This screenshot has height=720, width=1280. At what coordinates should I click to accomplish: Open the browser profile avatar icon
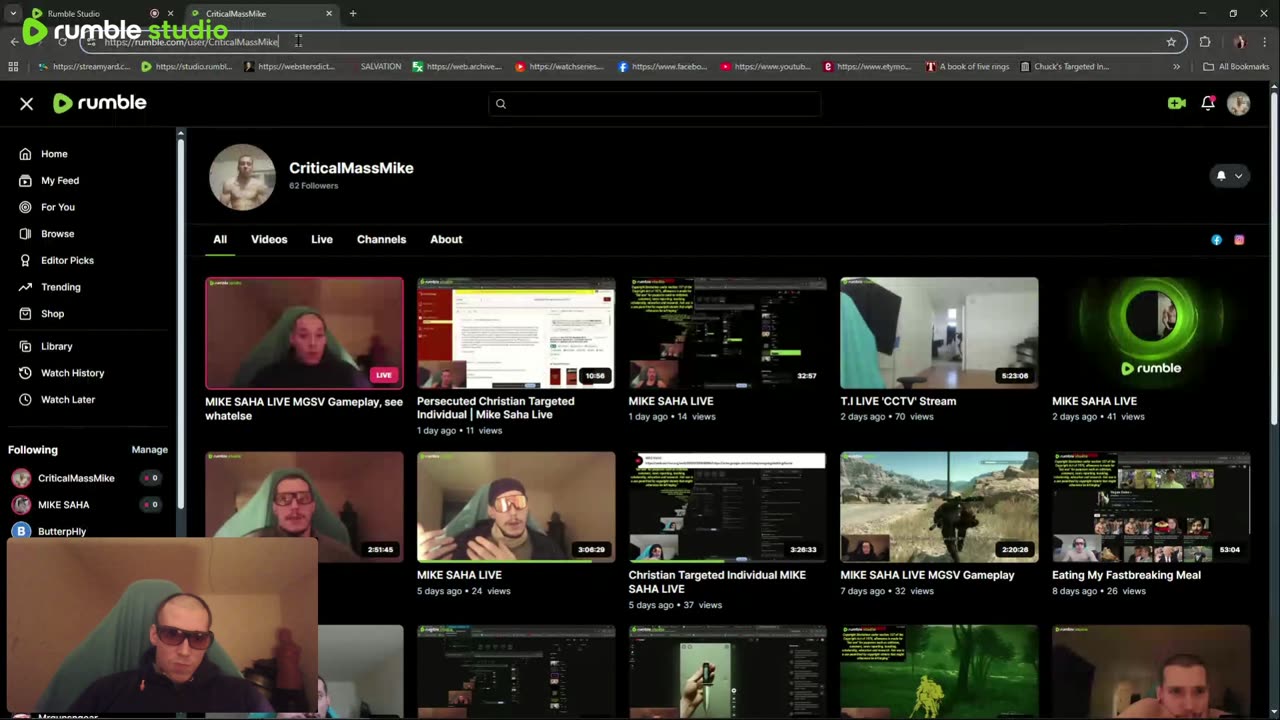[x=1239, y=42]
